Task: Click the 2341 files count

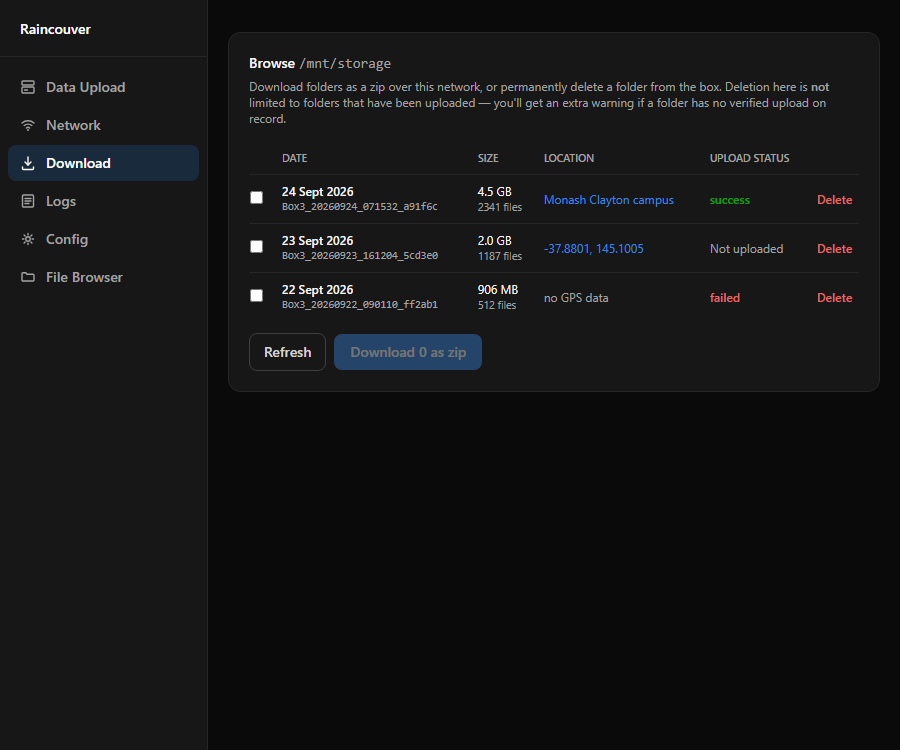Action: (499, 207)
